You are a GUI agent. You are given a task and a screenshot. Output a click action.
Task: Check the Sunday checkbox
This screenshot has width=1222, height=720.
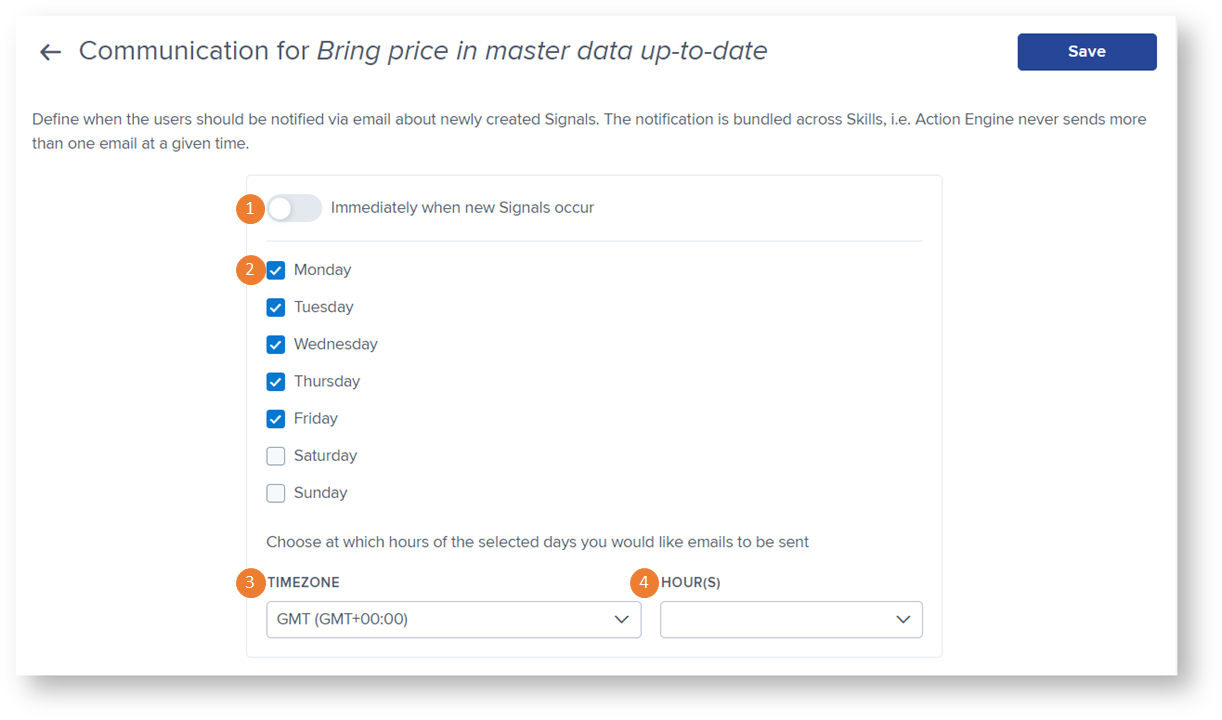coord(276,493)
